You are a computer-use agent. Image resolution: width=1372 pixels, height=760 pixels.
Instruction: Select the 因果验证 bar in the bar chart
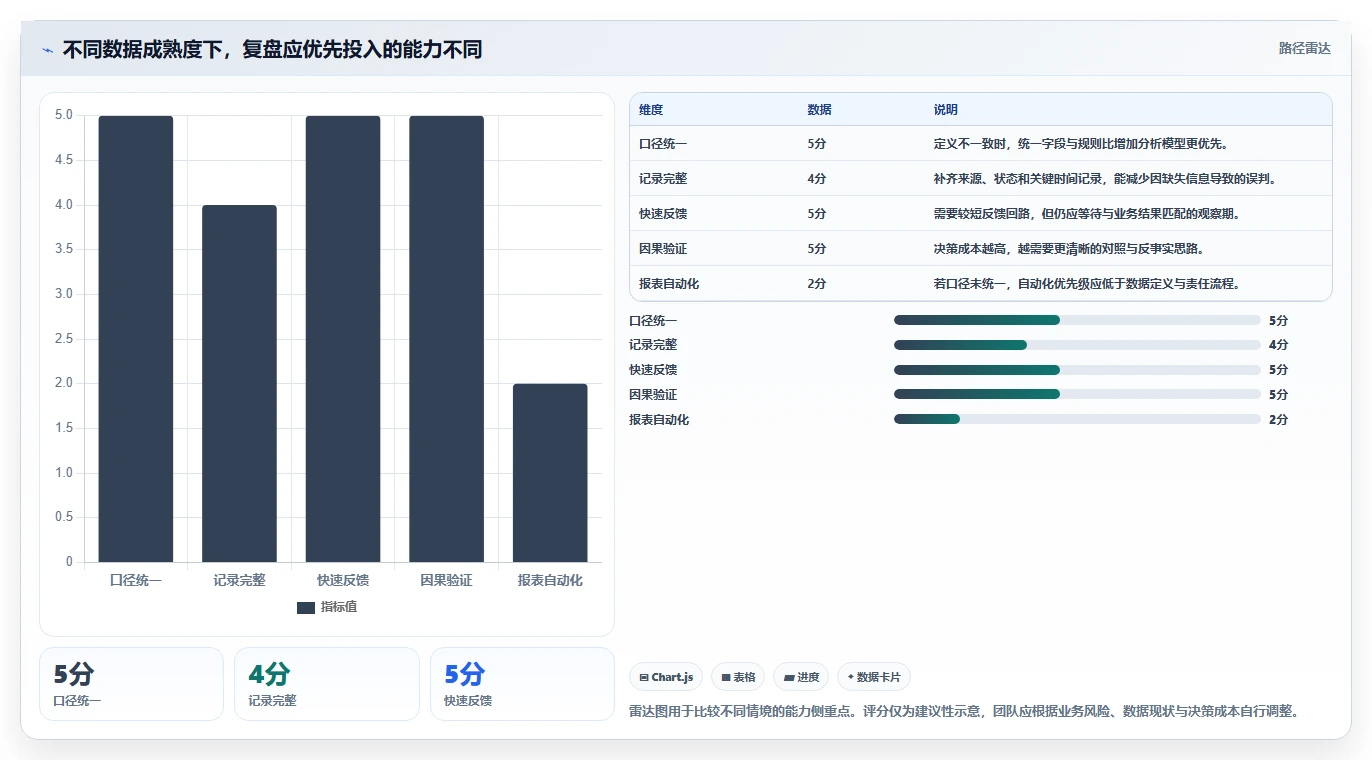pyautogui.click(x=446, y=339)
